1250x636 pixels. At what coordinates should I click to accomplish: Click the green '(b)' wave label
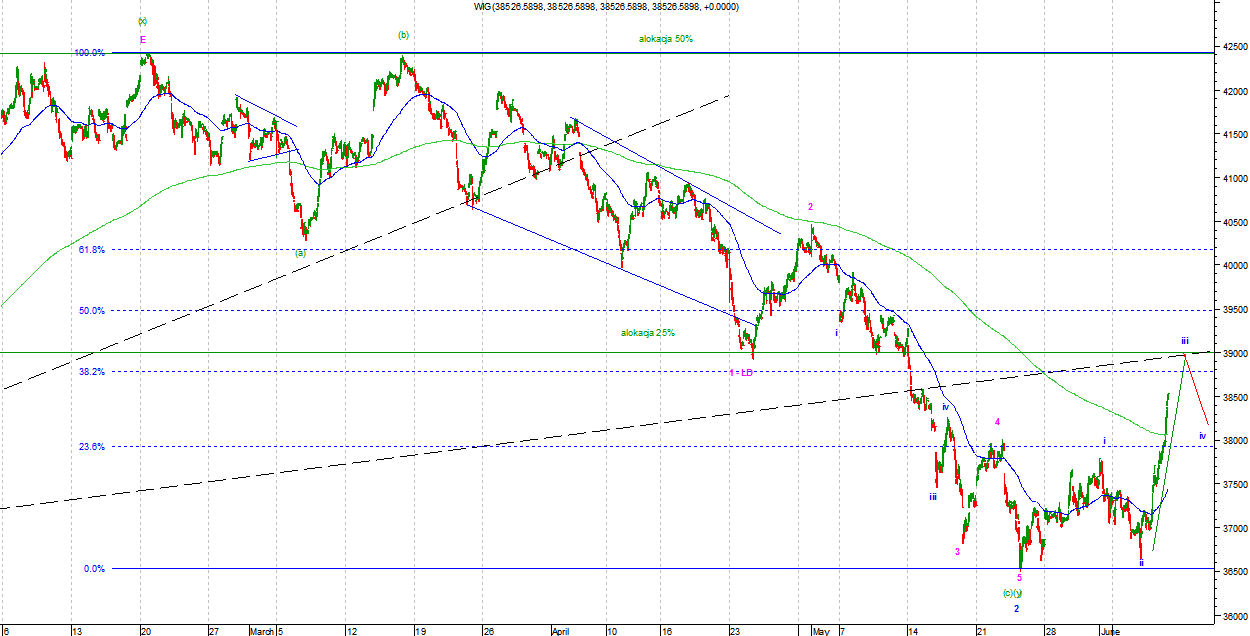pyautogui.click(x=403, y=35)
